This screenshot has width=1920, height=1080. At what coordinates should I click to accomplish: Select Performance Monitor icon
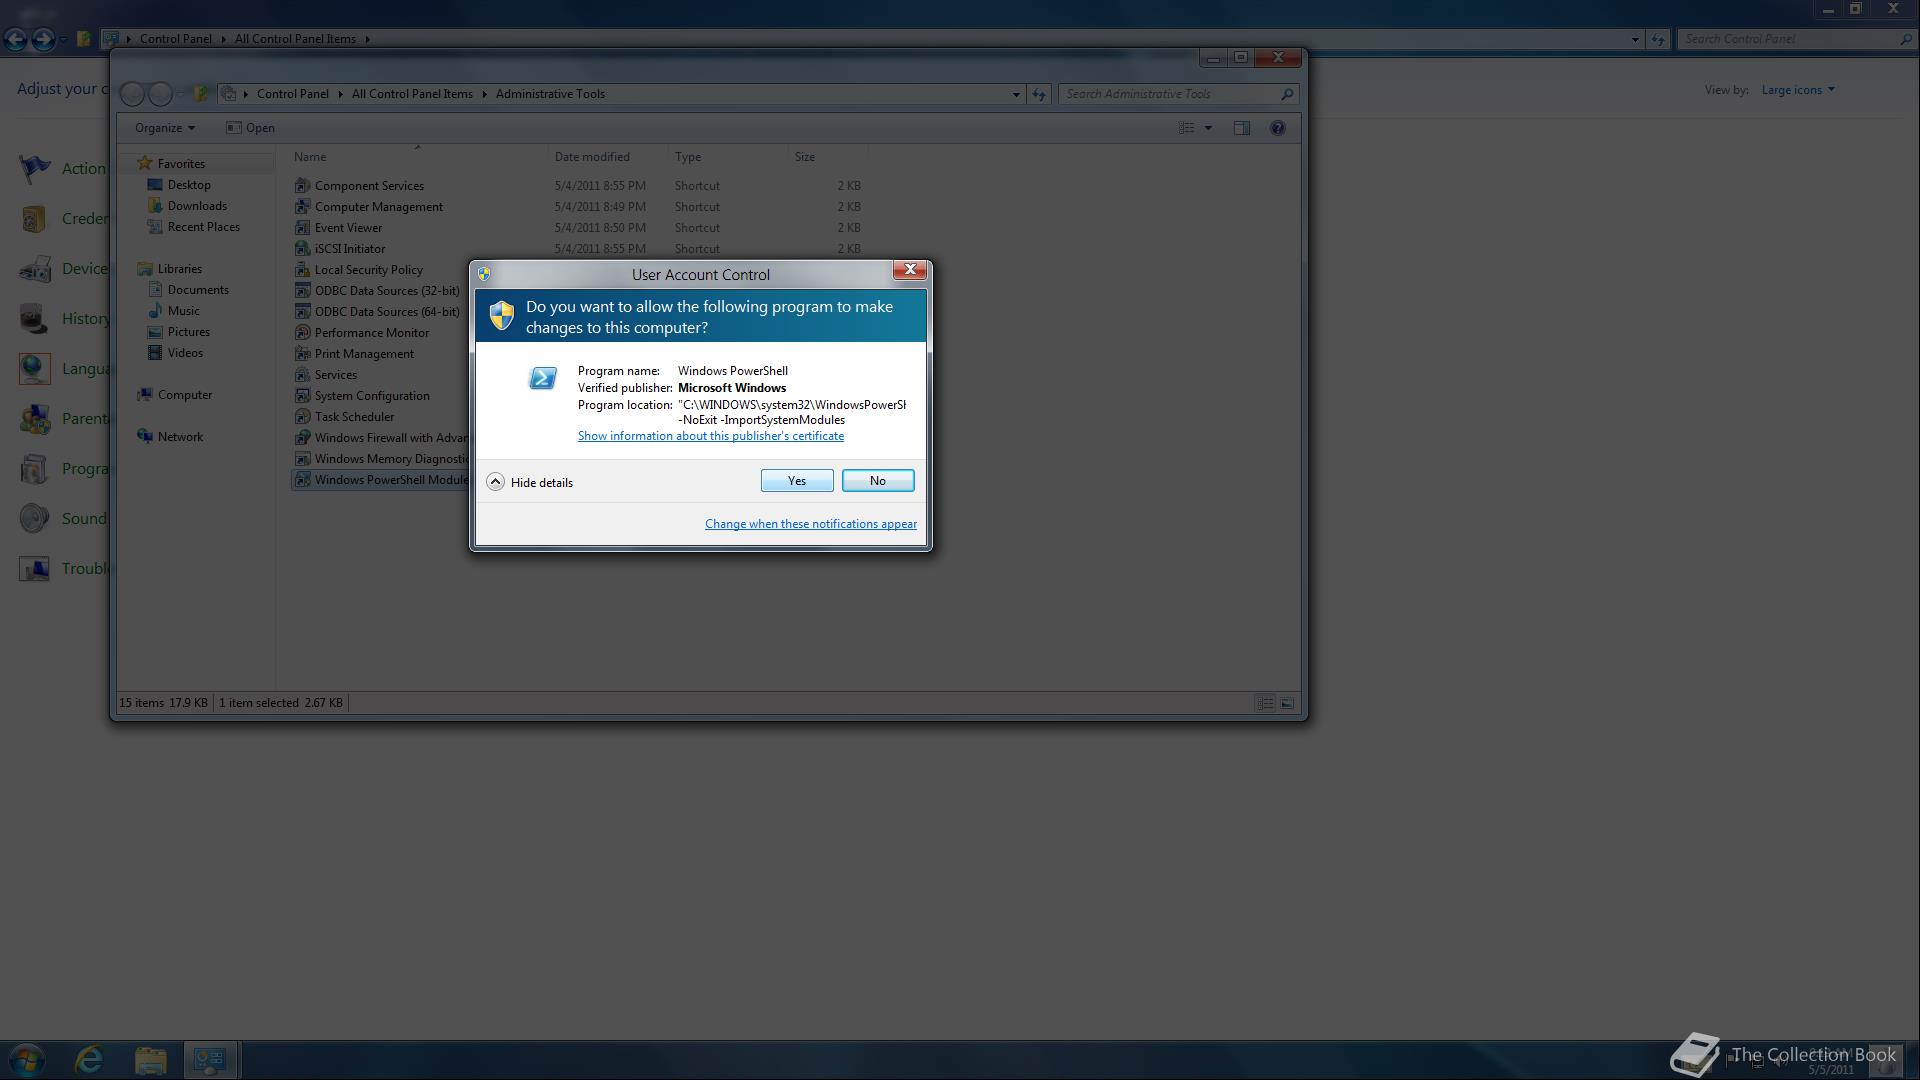coord(302,333)
